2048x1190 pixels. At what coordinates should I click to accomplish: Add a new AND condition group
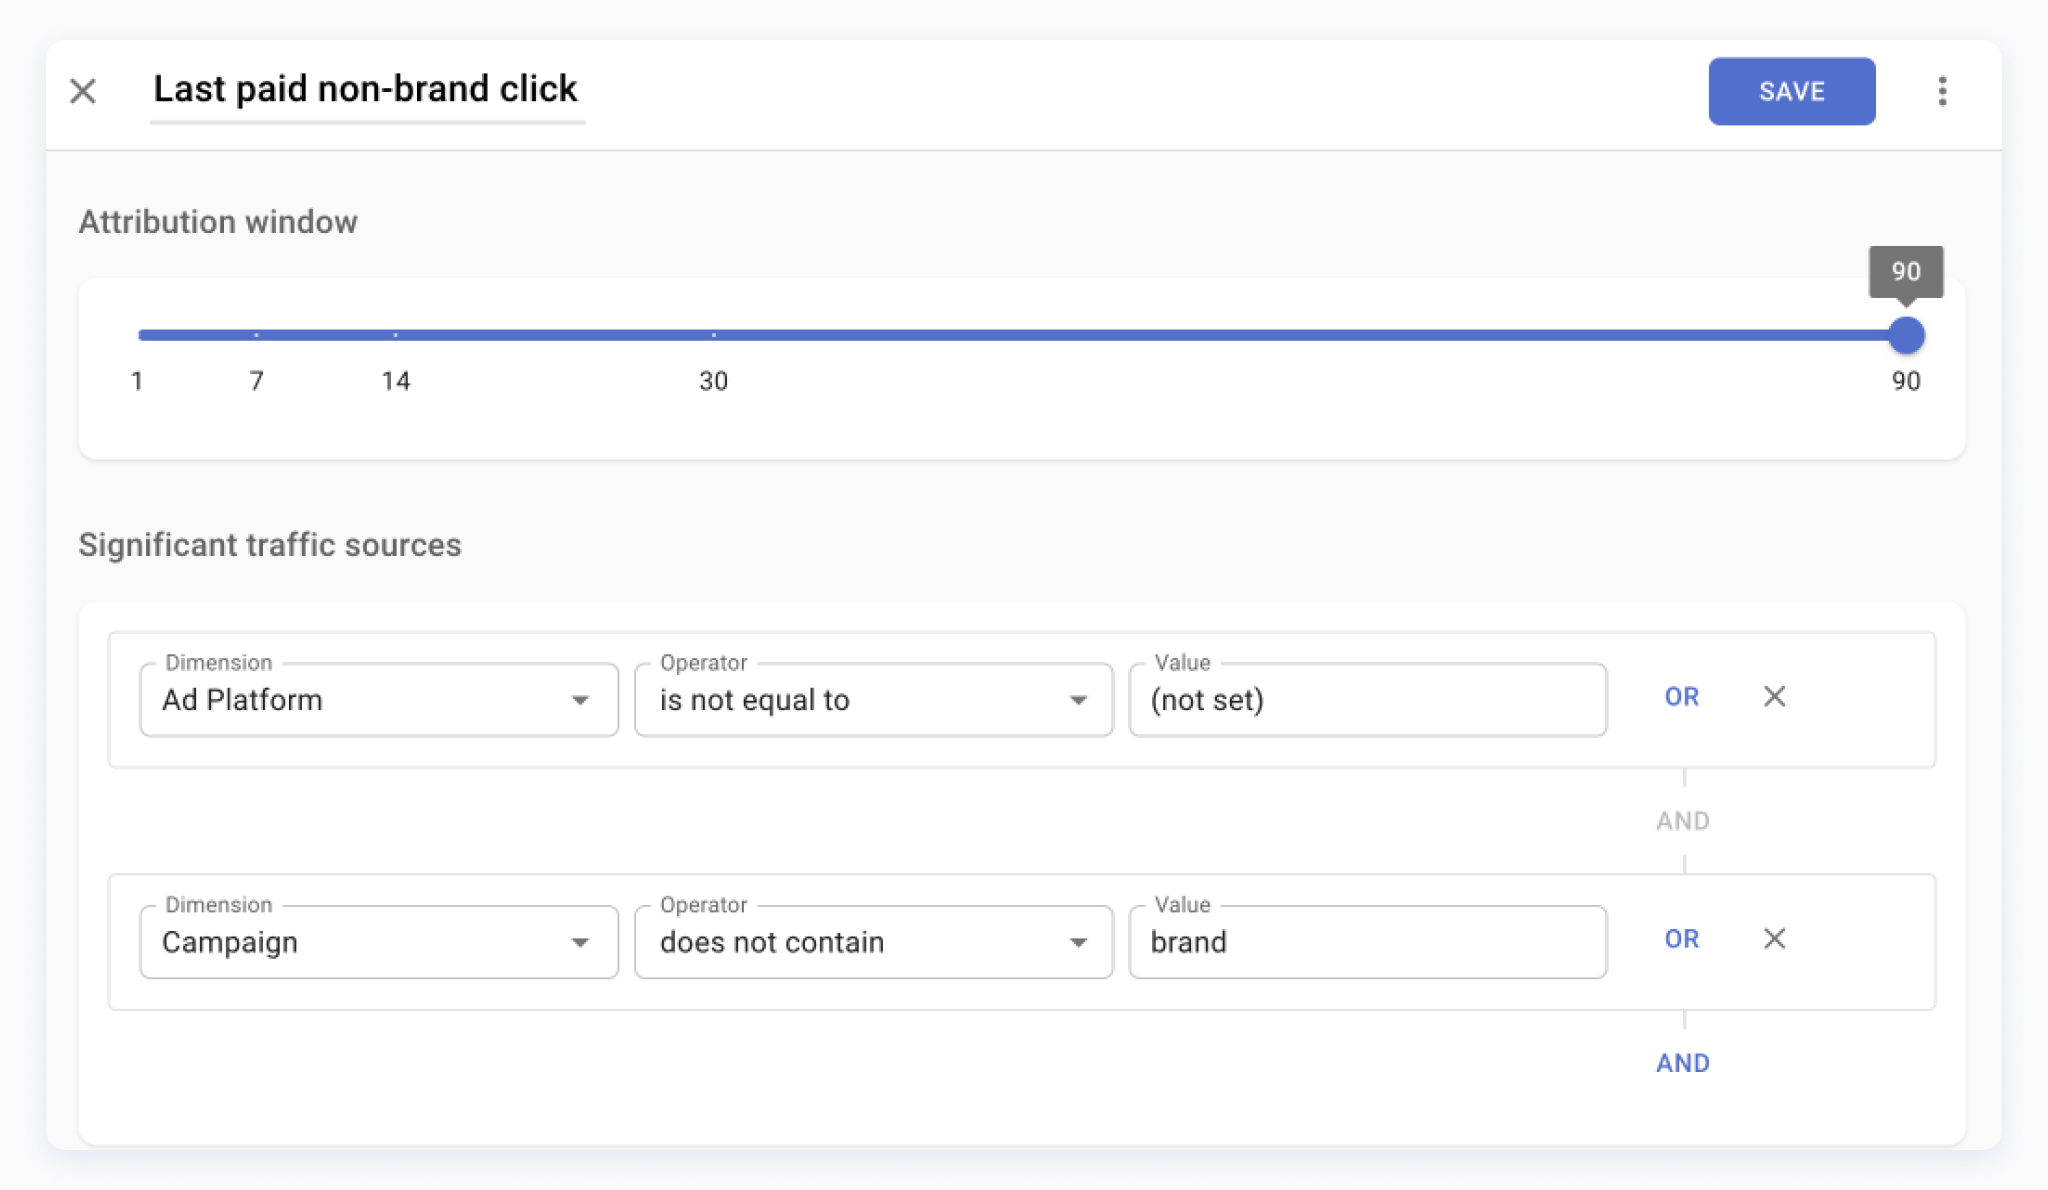coord(1683,1063)
